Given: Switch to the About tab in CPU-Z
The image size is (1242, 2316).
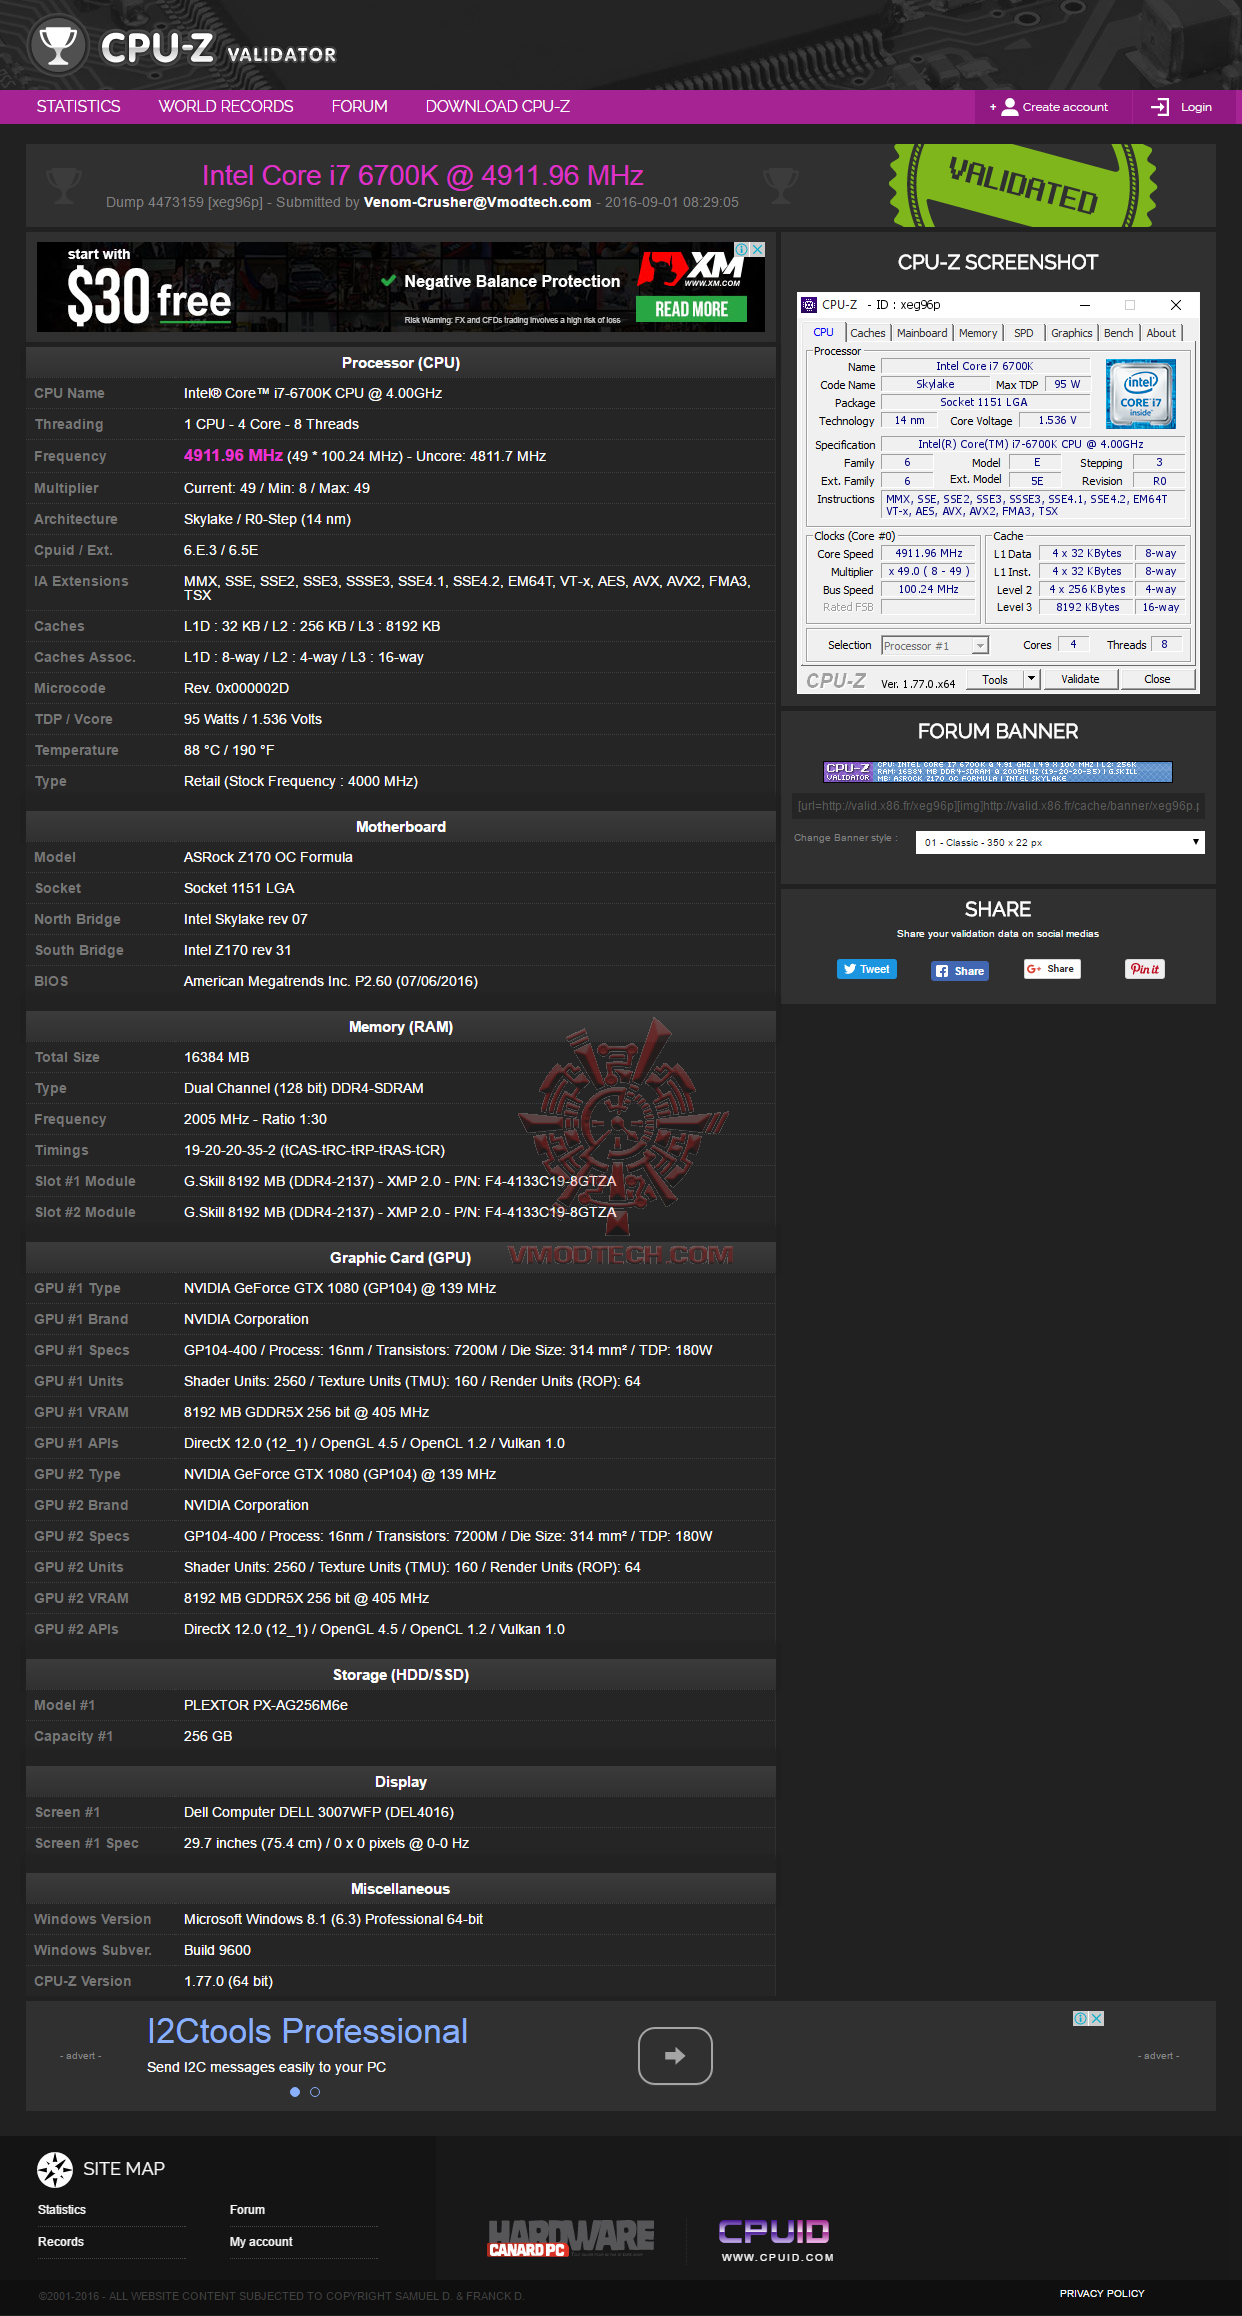Looking at the screenshot, I should pyautogui.click(x=1161, y=333).
